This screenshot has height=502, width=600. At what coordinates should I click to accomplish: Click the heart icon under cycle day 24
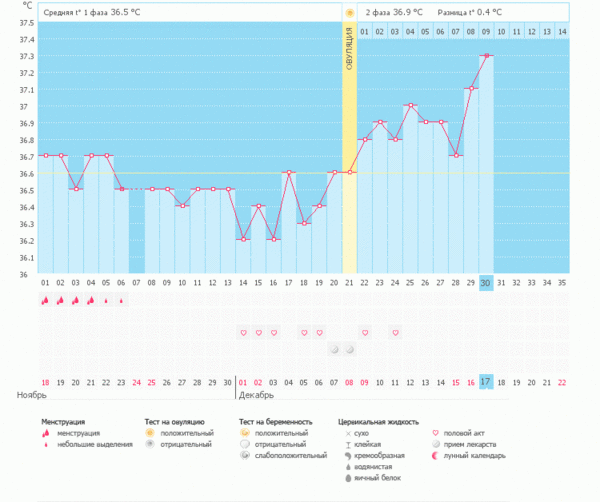pos(395,332)
